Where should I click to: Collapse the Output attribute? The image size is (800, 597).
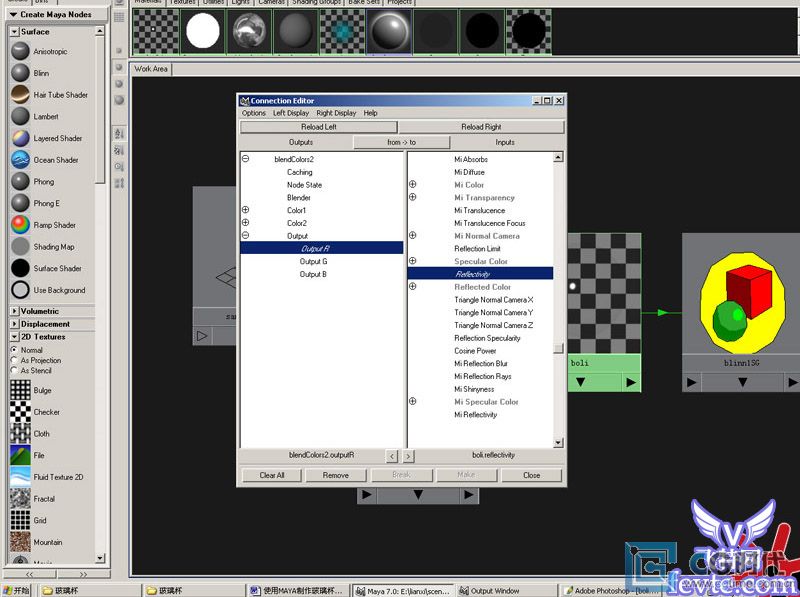click(x=245, y=235)
